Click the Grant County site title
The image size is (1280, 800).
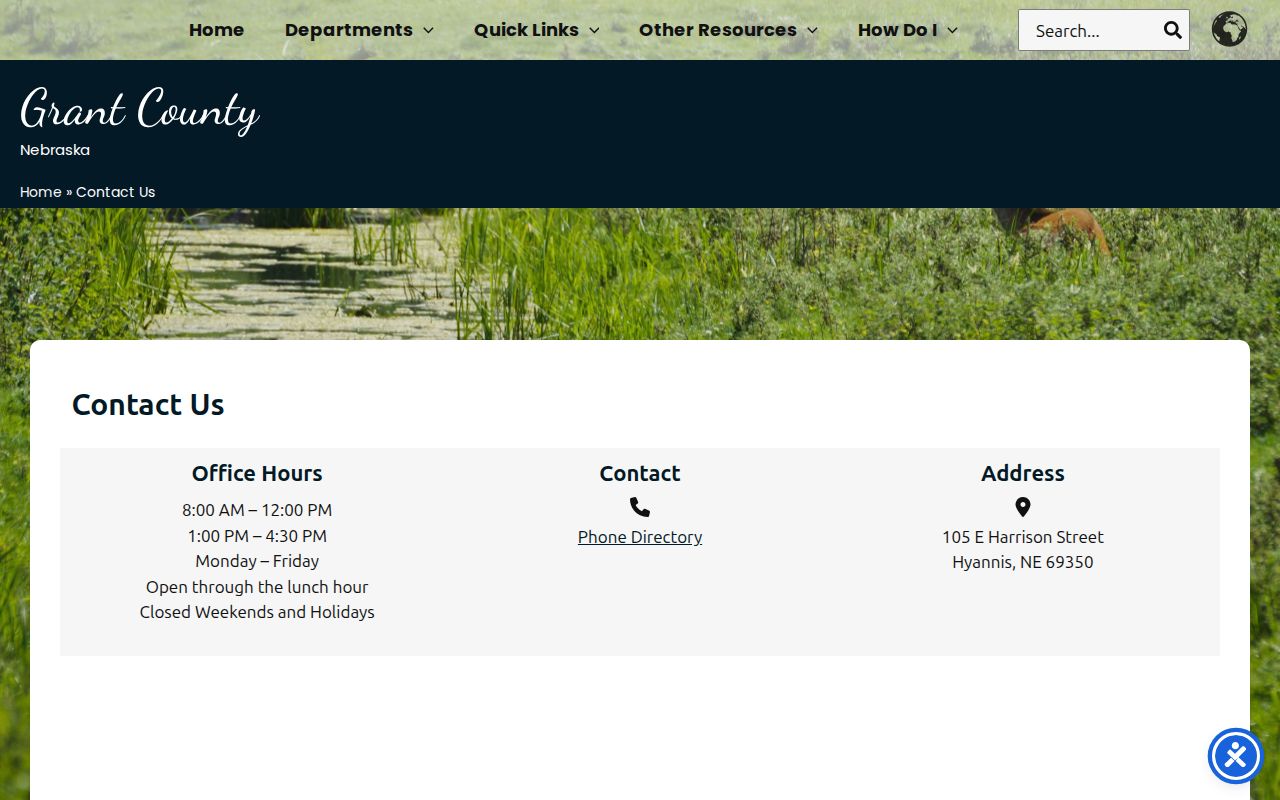pos(140,109)
